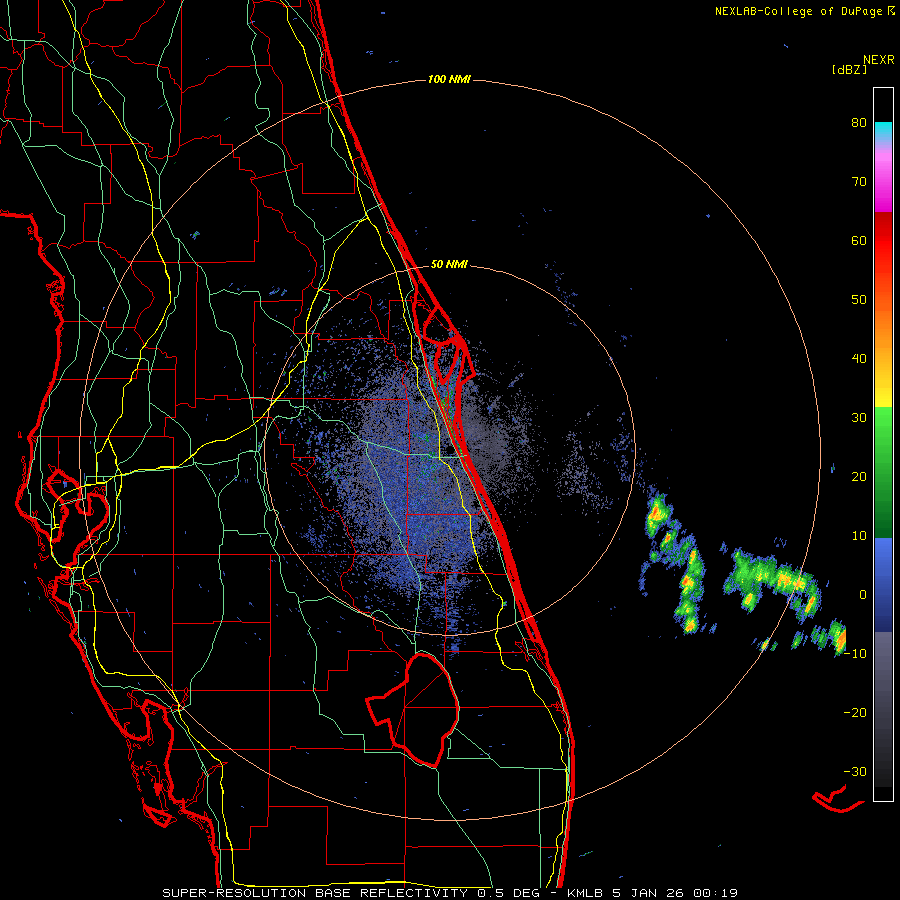Click the 100 NMI range ring label
The width and height of the screenshot is (900, 900).
449,79
